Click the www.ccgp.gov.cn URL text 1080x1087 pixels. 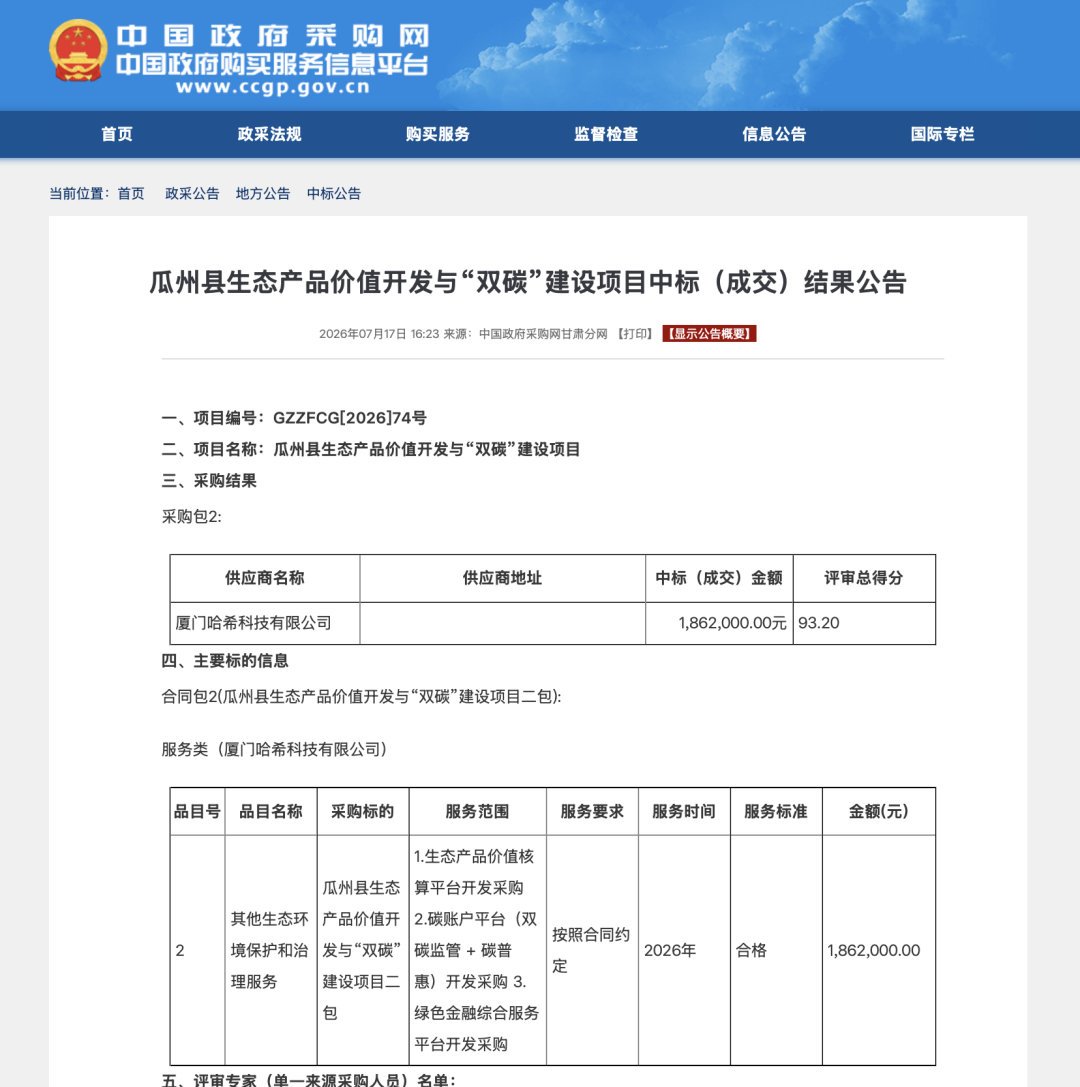pos(273,87)
